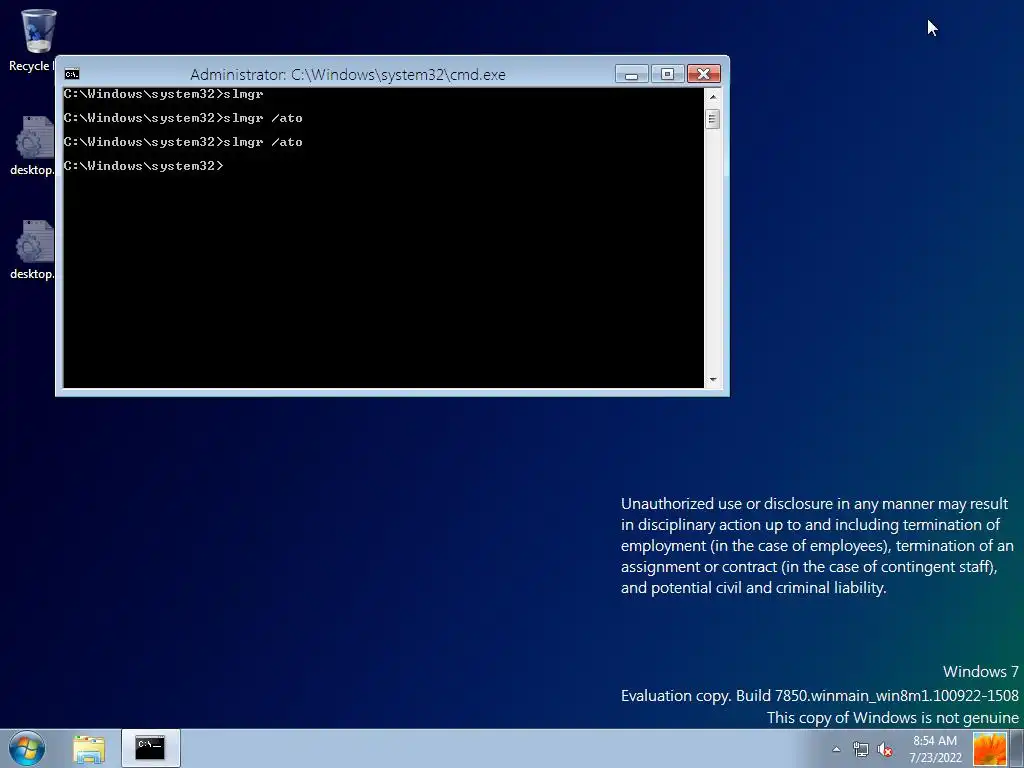Click the Show desktop strip
1024x768 pixels.
click(x=1017, y=749)
